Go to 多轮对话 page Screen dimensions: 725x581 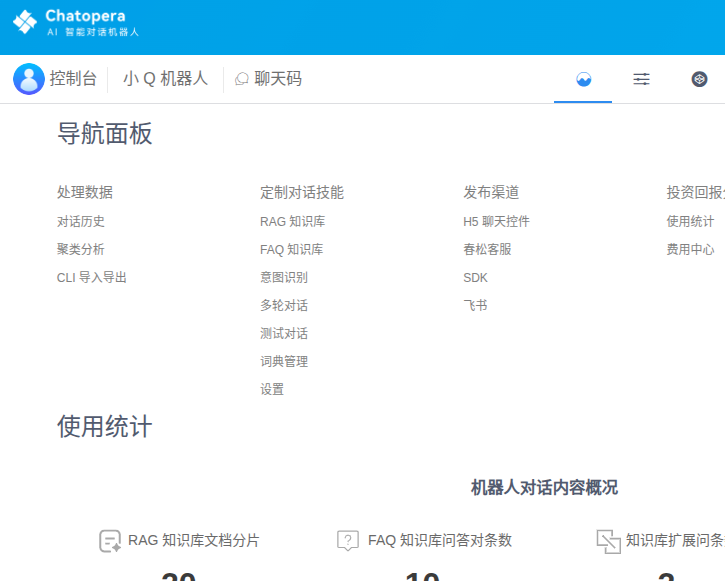pyautogui.click(x=284, y=306)
